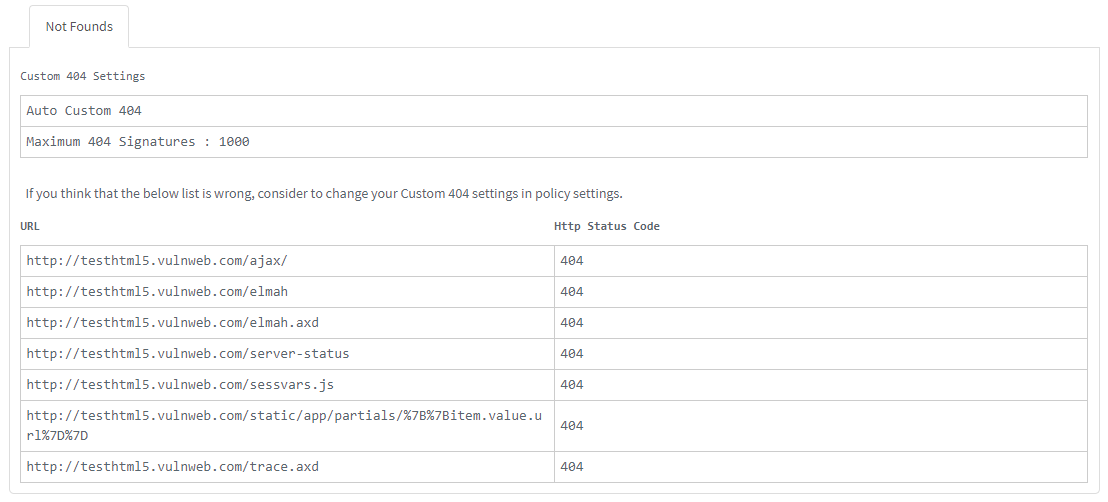Click the 404 status for the /ajax/ row
This screenshot has width=1108, height=502.
click(572, 261)
